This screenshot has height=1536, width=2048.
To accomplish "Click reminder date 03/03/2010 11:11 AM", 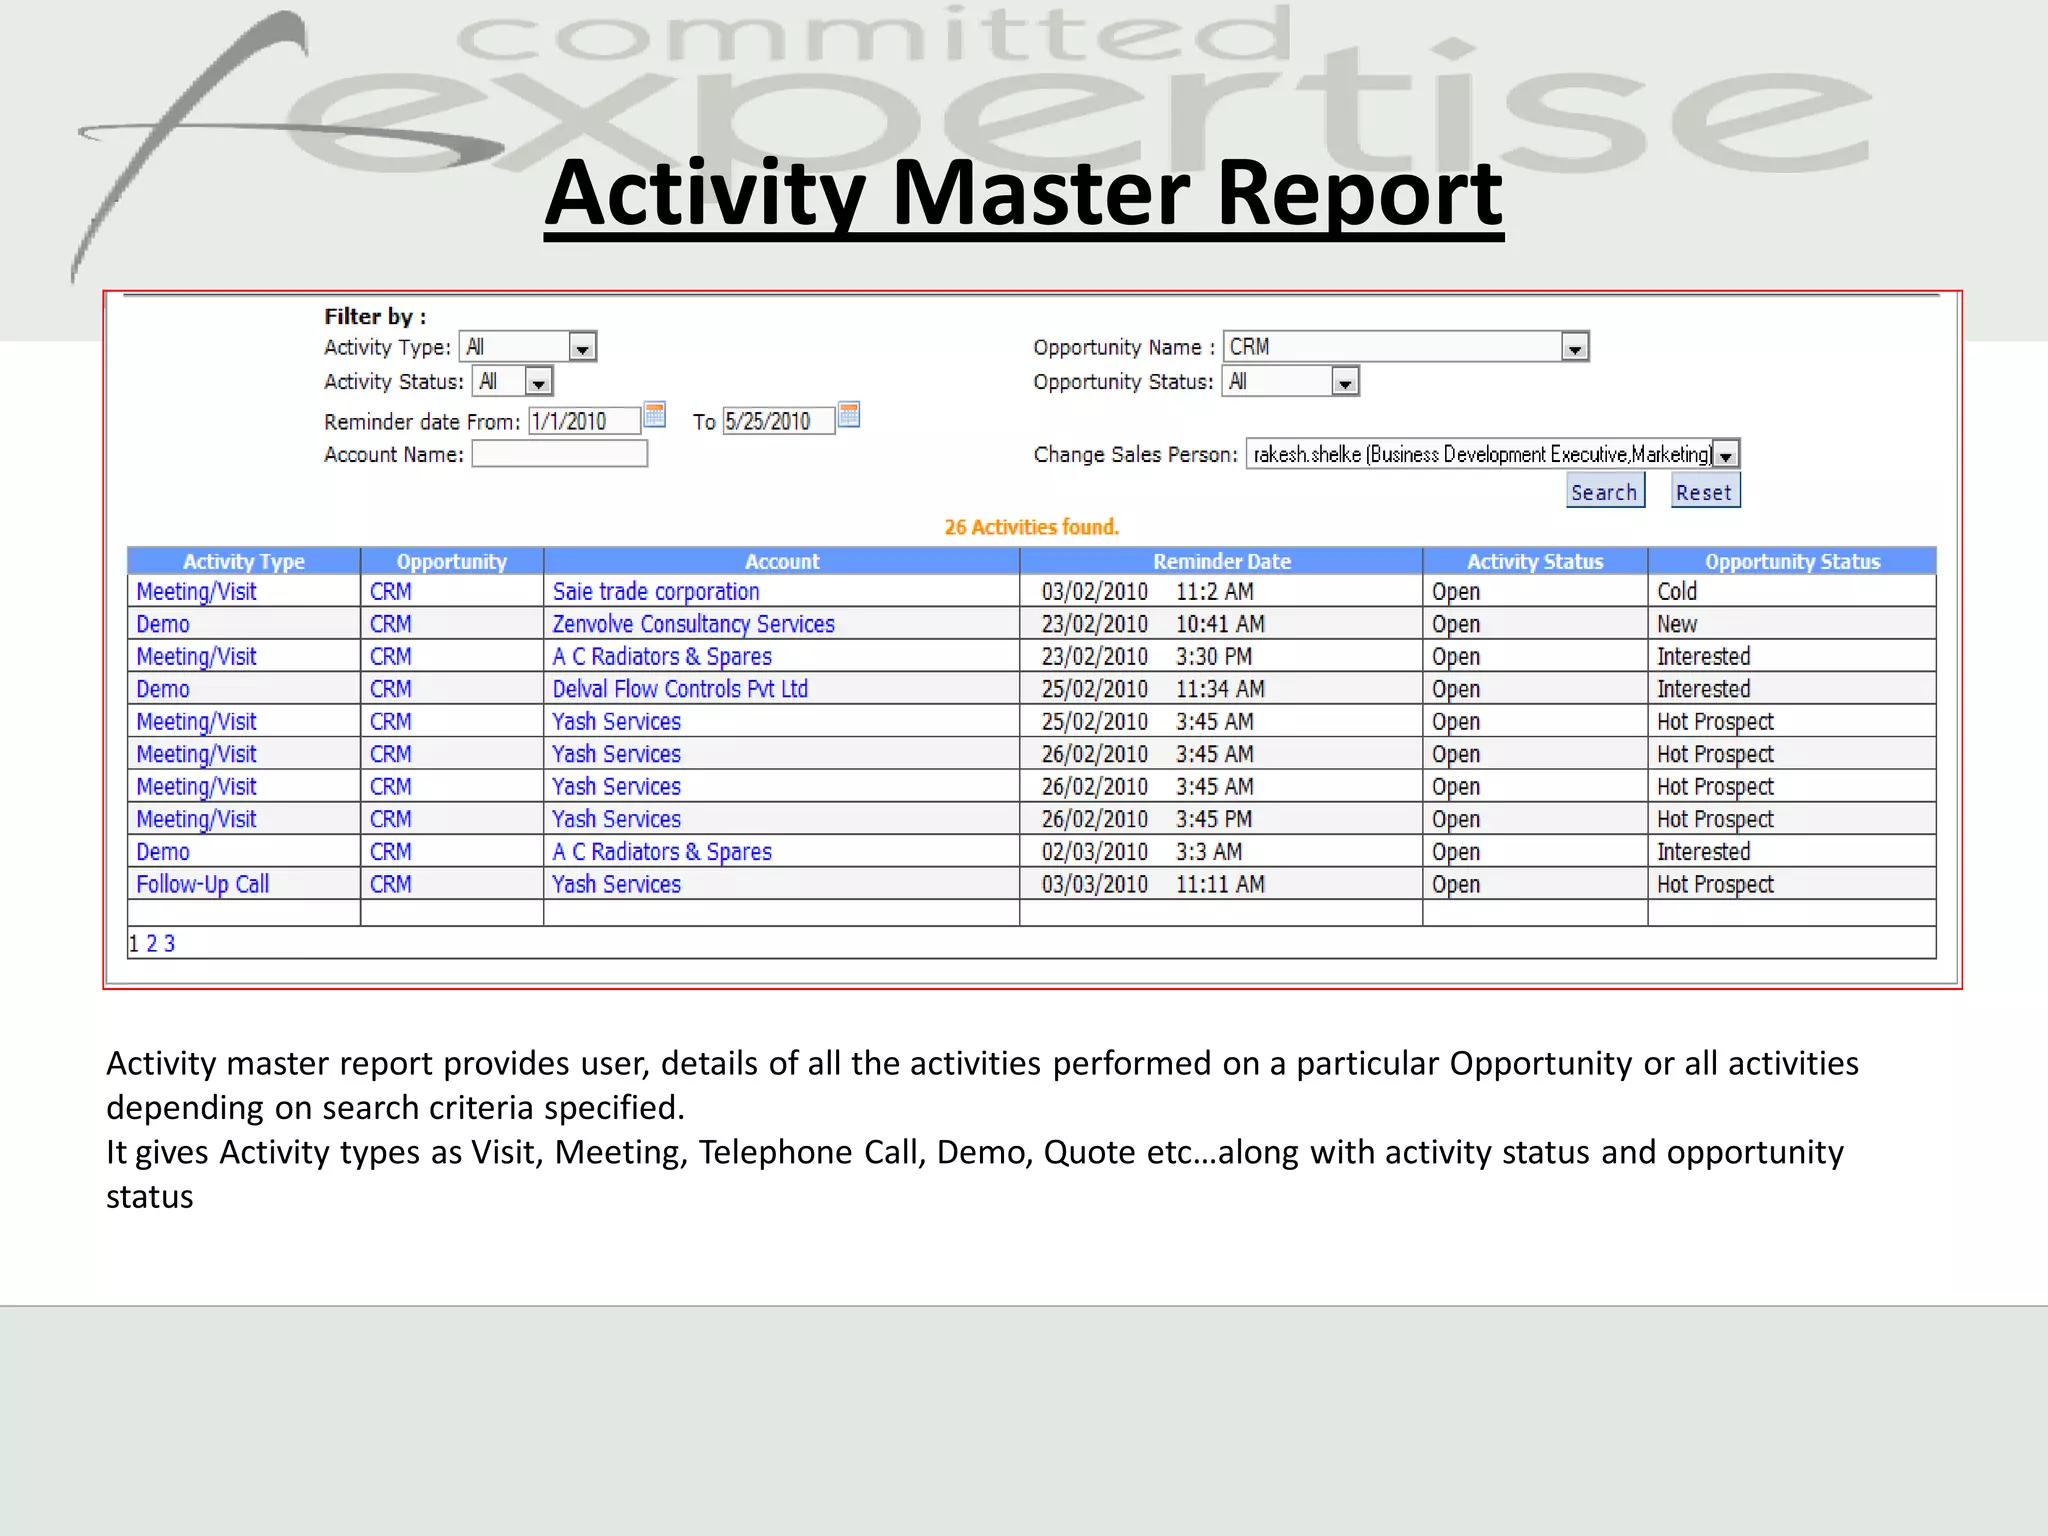I will pyautogui.click(x=1153, y=884).
